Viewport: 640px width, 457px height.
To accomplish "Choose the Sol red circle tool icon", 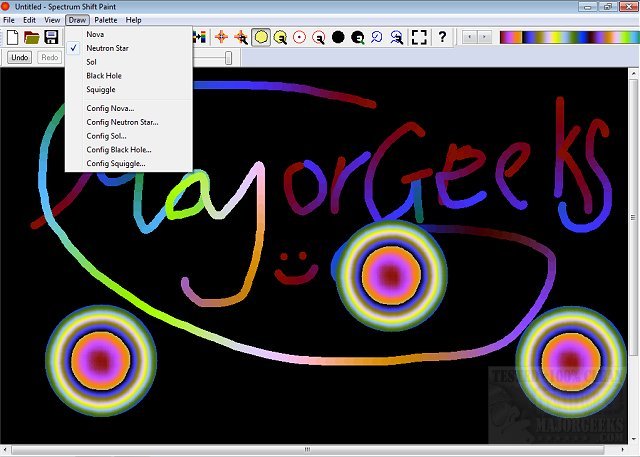I will point(299,37).
